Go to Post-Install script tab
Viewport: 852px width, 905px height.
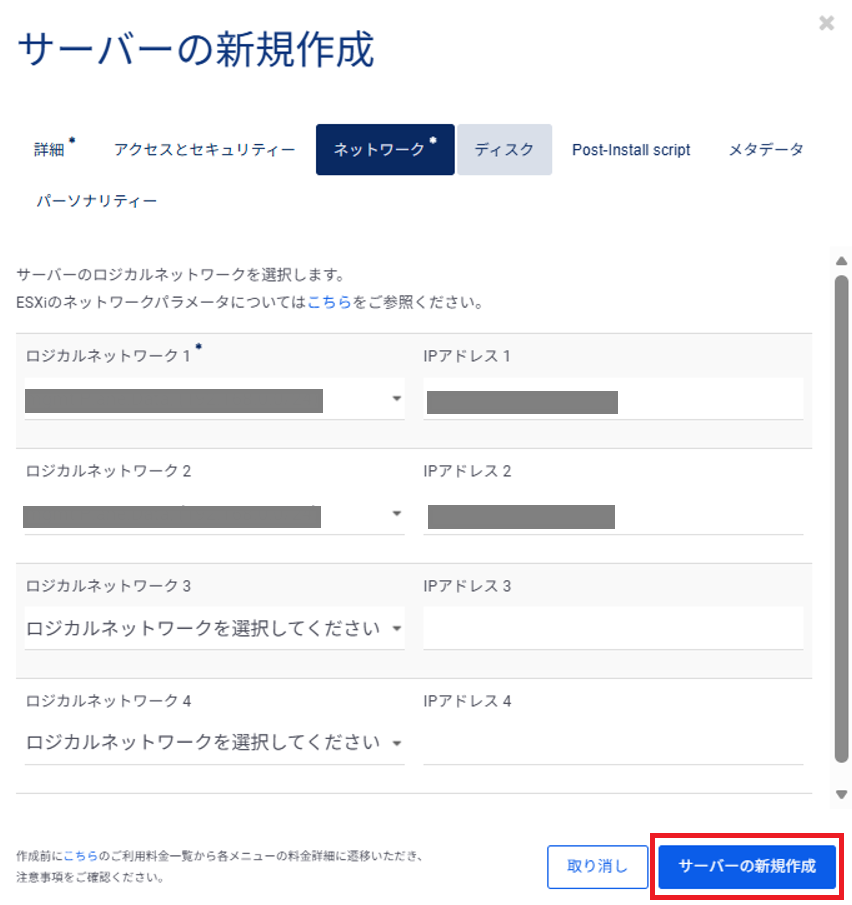pyautogui.click(x=631, y=150)
